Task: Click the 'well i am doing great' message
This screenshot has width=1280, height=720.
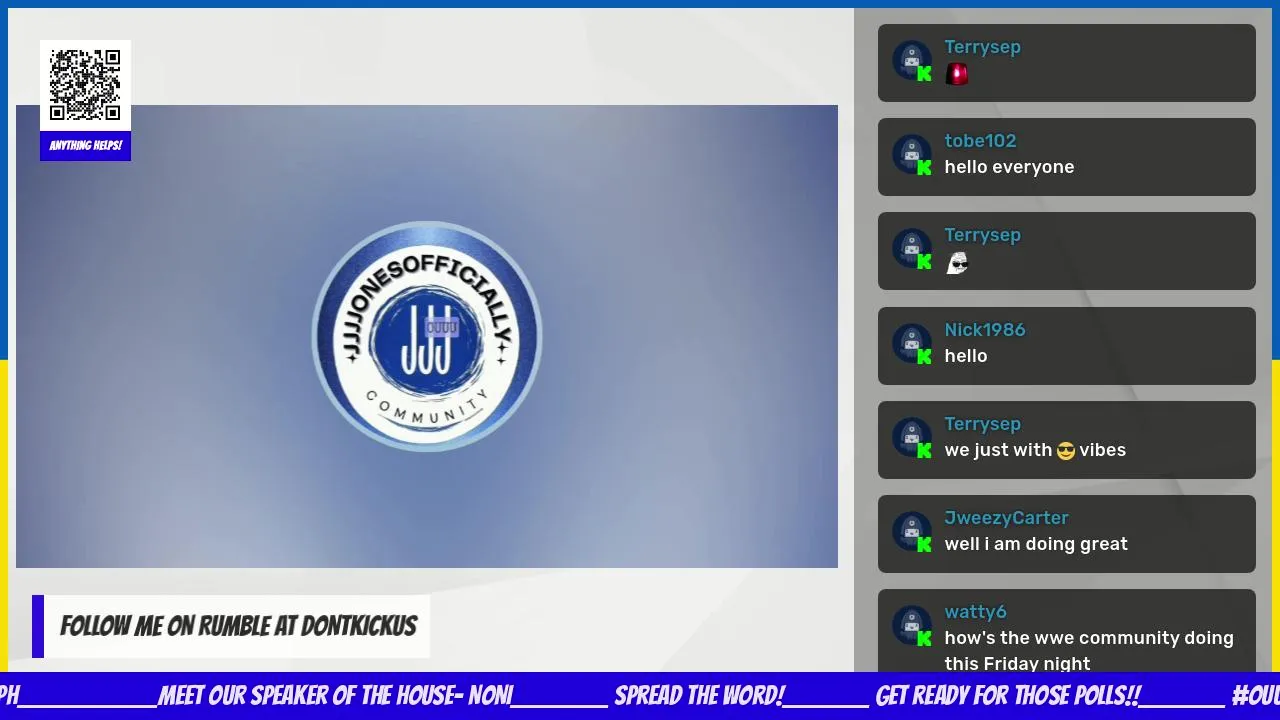Action: pos(1036,544)
